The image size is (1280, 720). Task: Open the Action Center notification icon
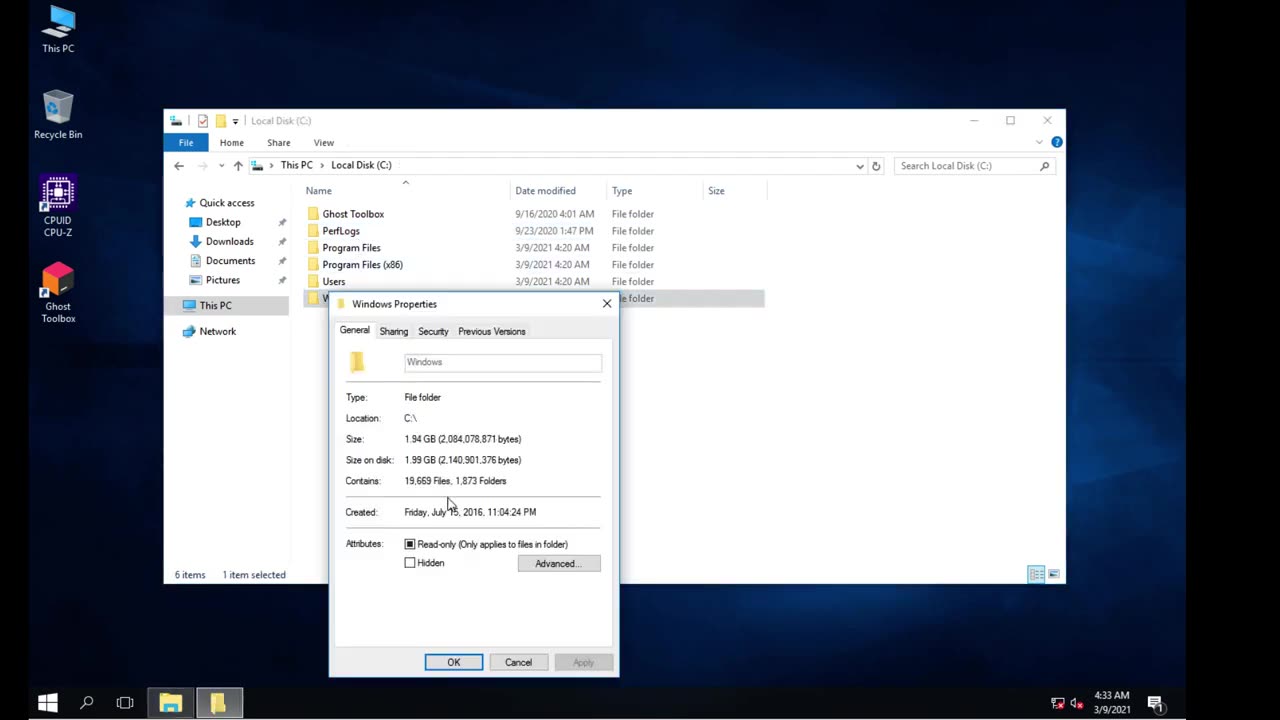tap(1155, 703)
